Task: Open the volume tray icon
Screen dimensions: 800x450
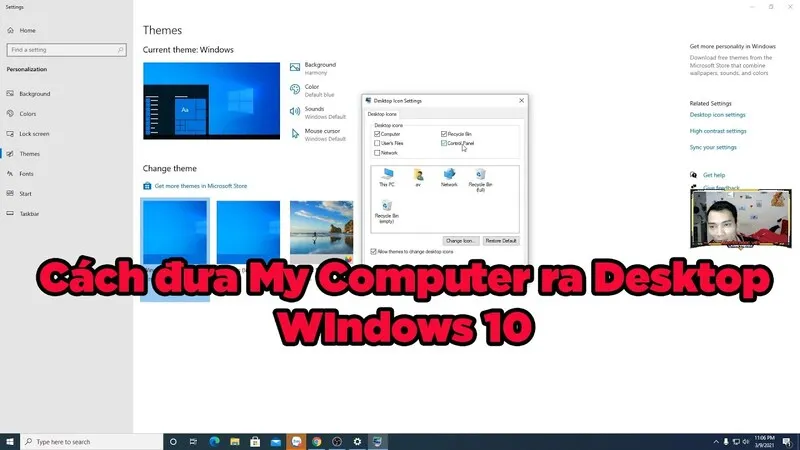Action: click(x=746, y=442)
